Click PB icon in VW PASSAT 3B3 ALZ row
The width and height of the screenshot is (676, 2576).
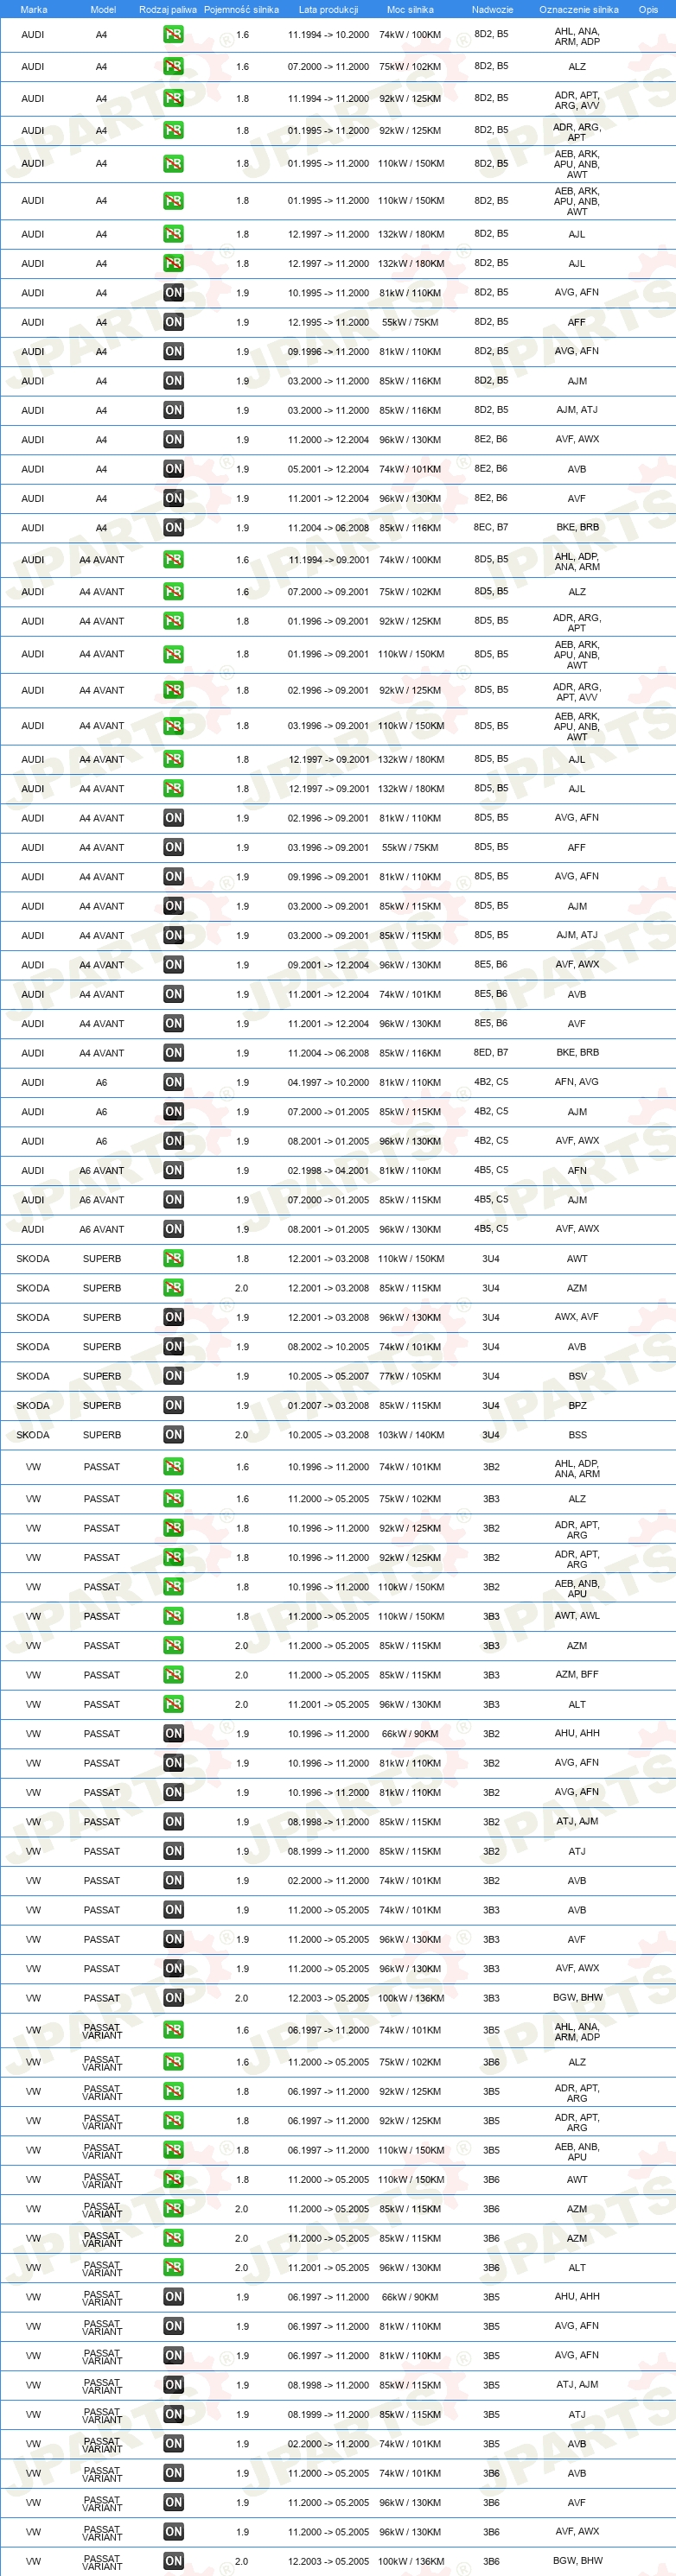coord(173,1499)
